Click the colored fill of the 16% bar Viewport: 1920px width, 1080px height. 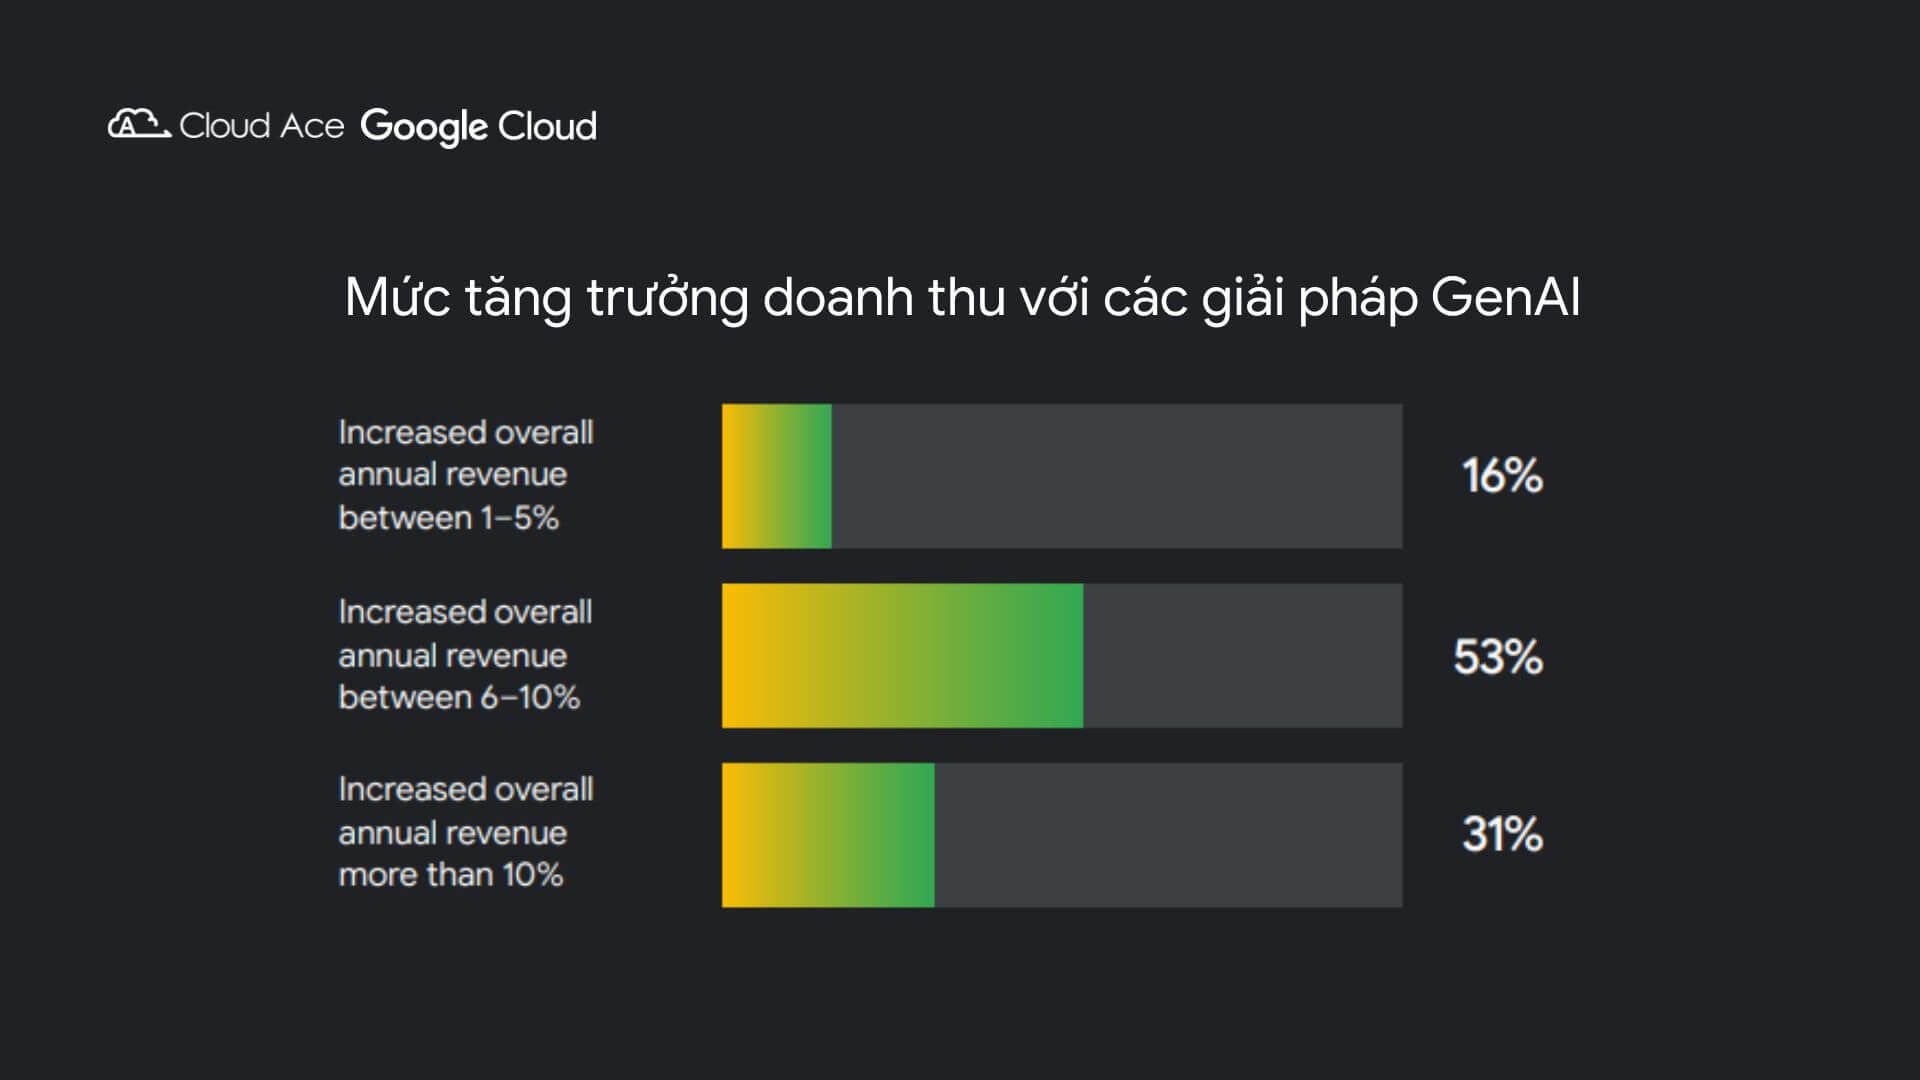click(777, 476)
